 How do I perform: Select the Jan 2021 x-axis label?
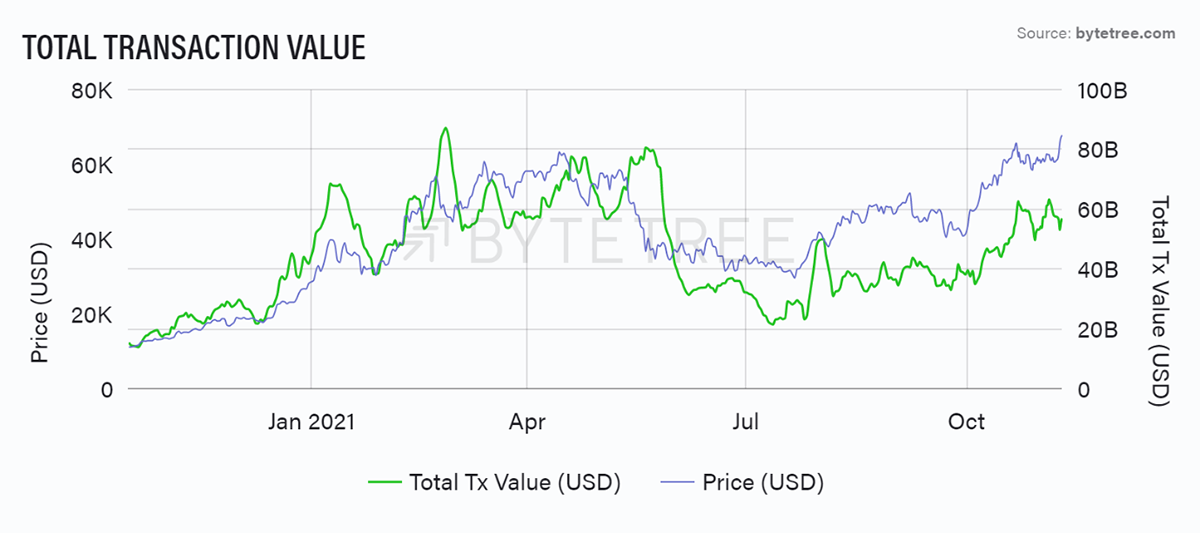[310, 422]
